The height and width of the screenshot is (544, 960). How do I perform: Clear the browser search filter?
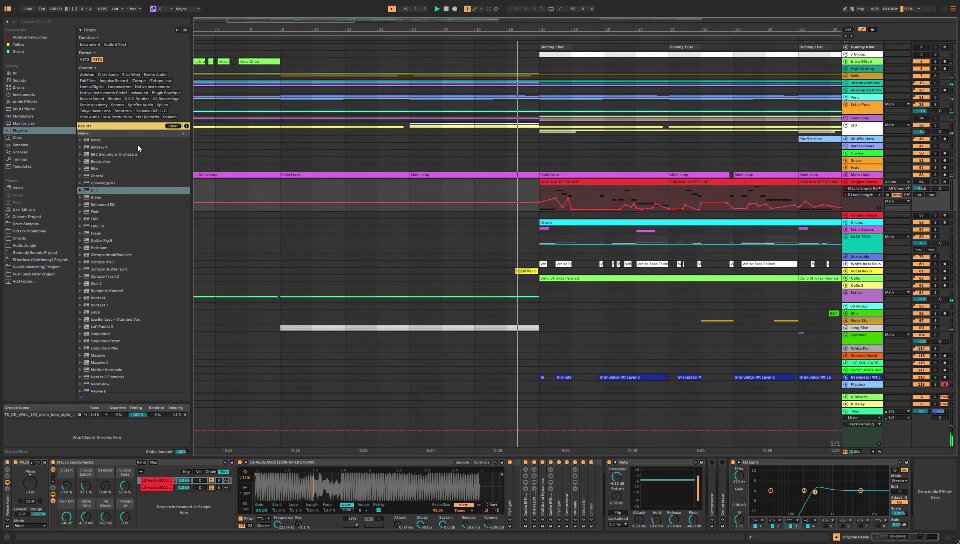(173, 126)
